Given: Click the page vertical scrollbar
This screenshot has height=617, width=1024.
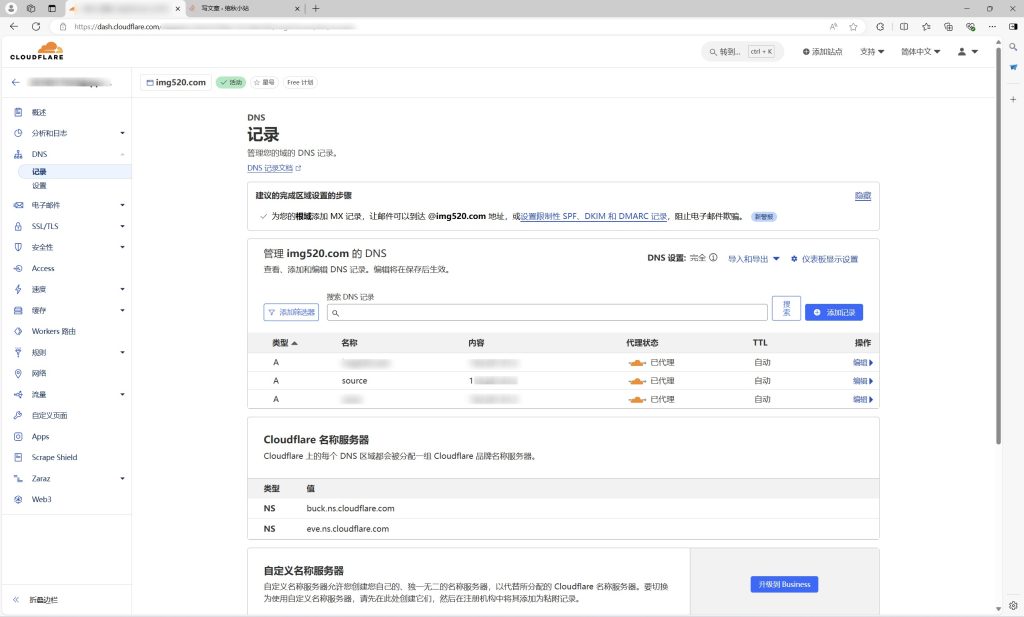Looking at the screenshot, I should [x=998, y=245].
